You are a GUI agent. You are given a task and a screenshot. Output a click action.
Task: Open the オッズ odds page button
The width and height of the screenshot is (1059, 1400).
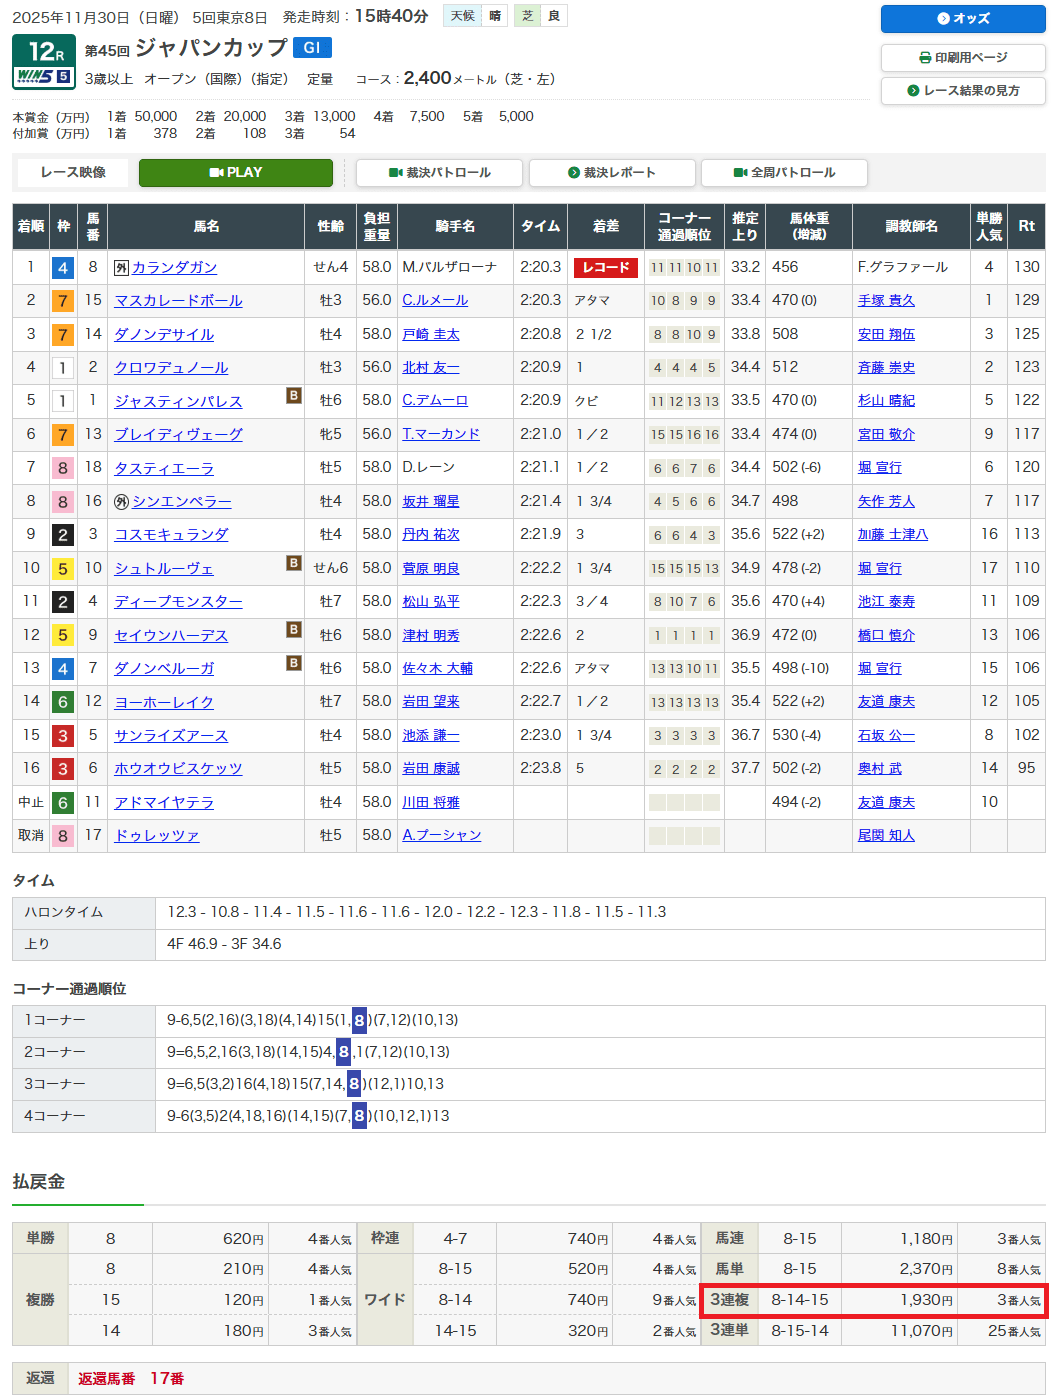(x=962, y=19)
